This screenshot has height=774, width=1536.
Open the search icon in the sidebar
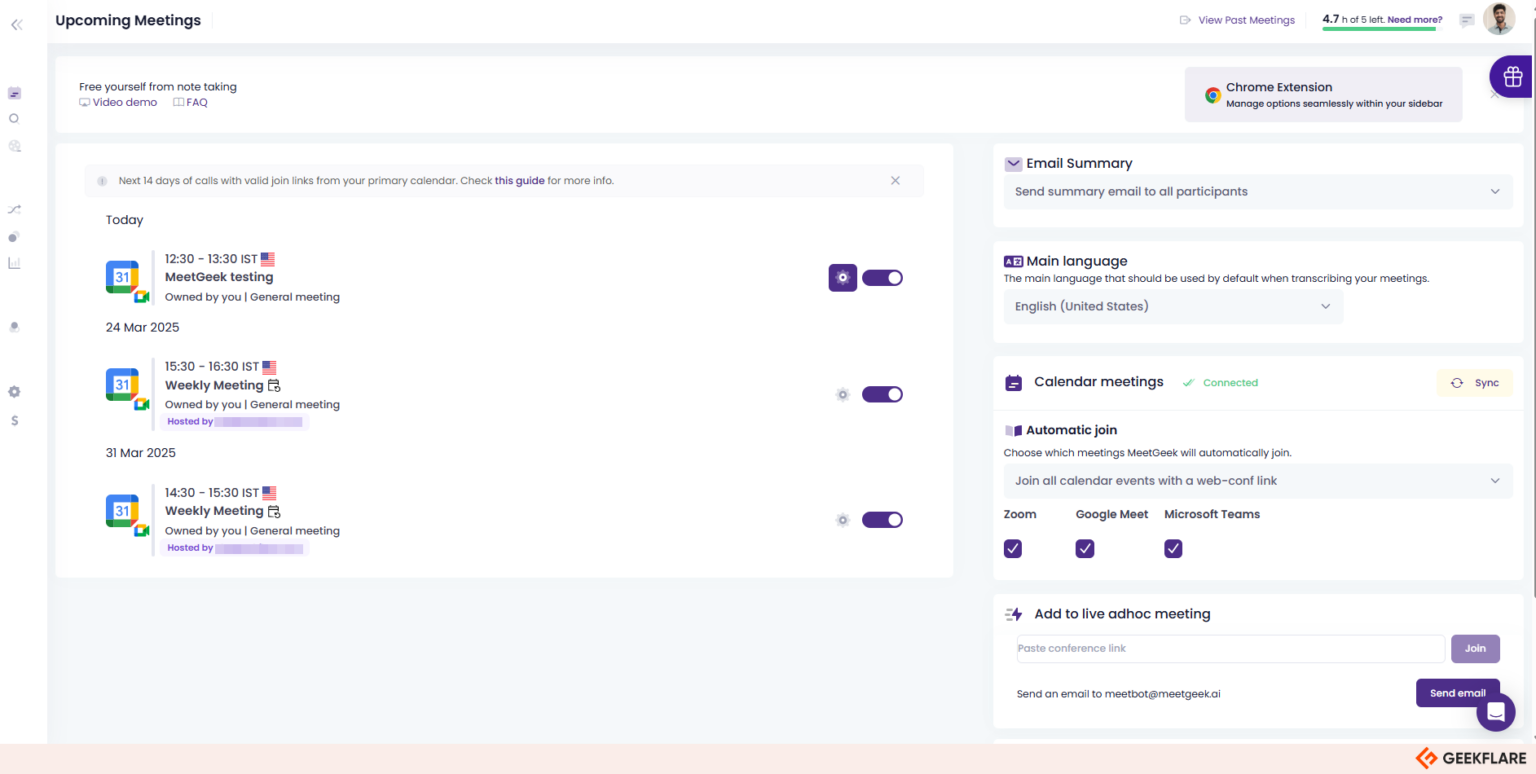pos(14,118)
